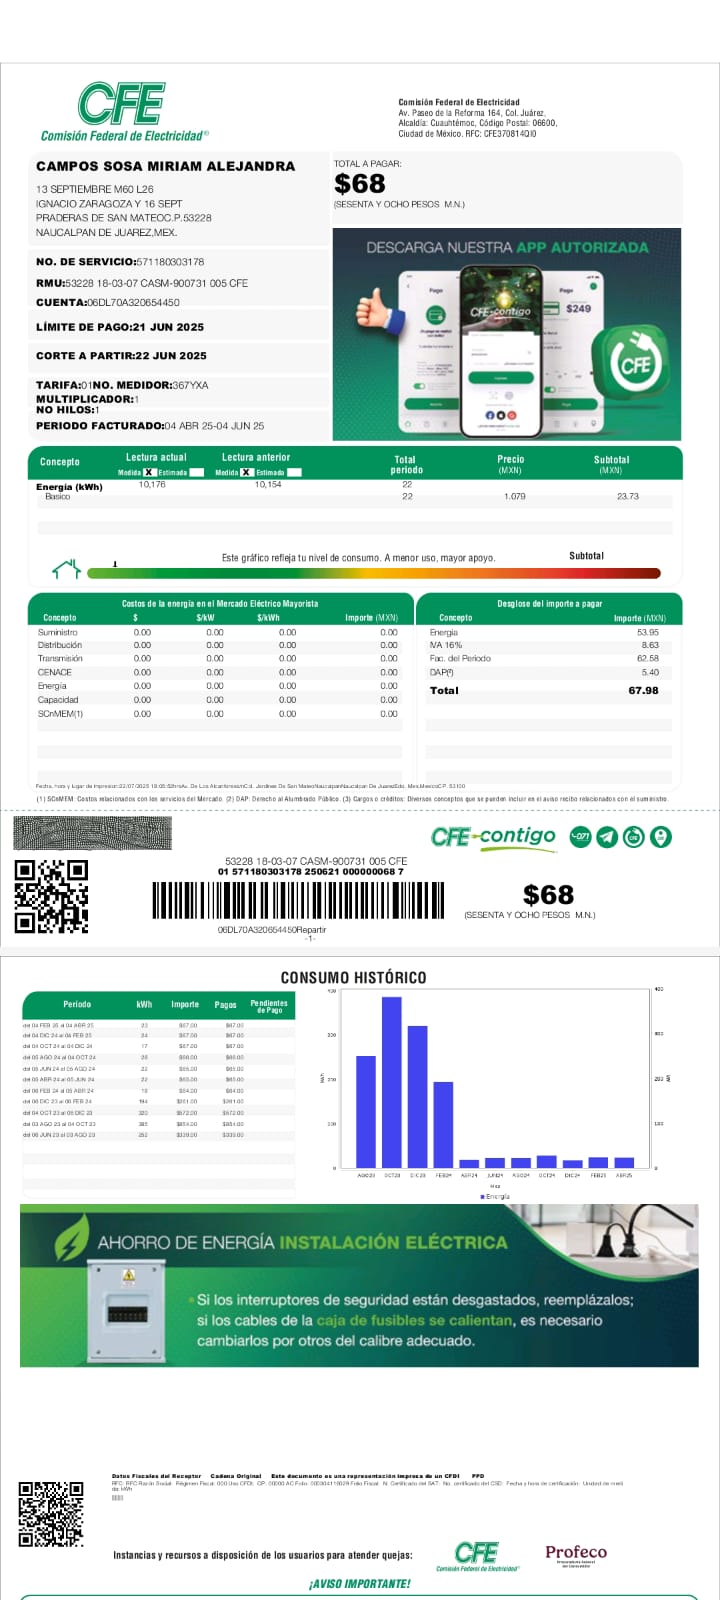Click the Telegram paper-plane icon
The image size is (720, 1600).
[x=607, y=837]
